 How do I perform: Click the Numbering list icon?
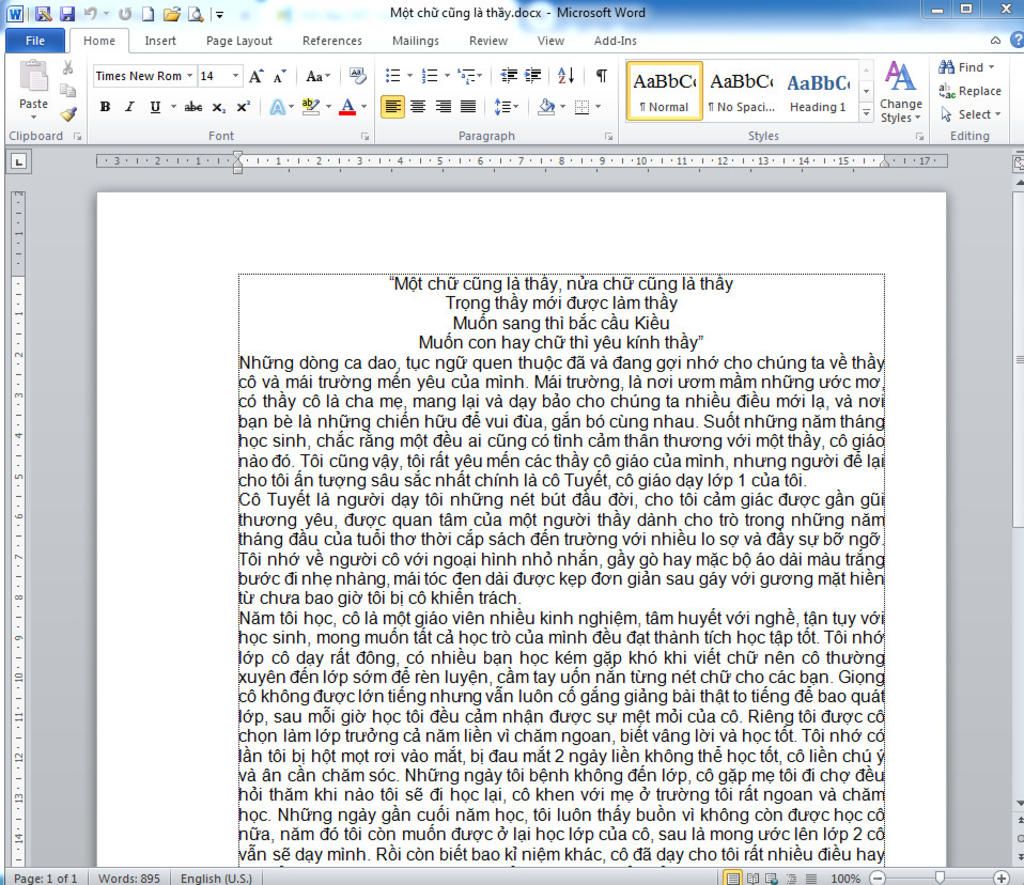pyautogui.click(x=430, y=76)
